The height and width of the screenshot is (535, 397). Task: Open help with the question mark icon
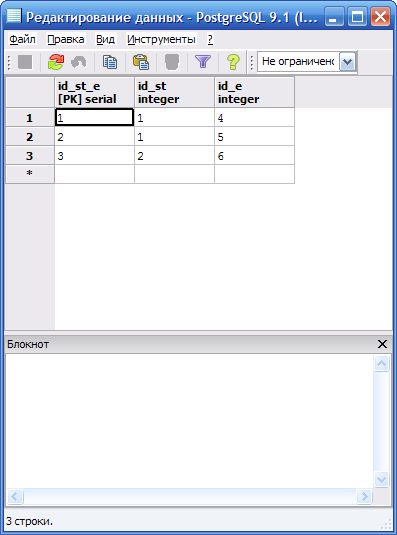(234, 62)
